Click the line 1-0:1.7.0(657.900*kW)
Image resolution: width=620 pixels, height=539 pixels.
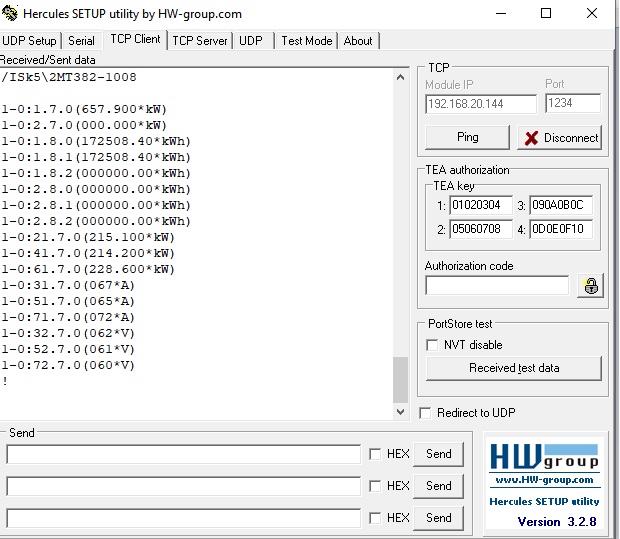[x=84, y=109]
